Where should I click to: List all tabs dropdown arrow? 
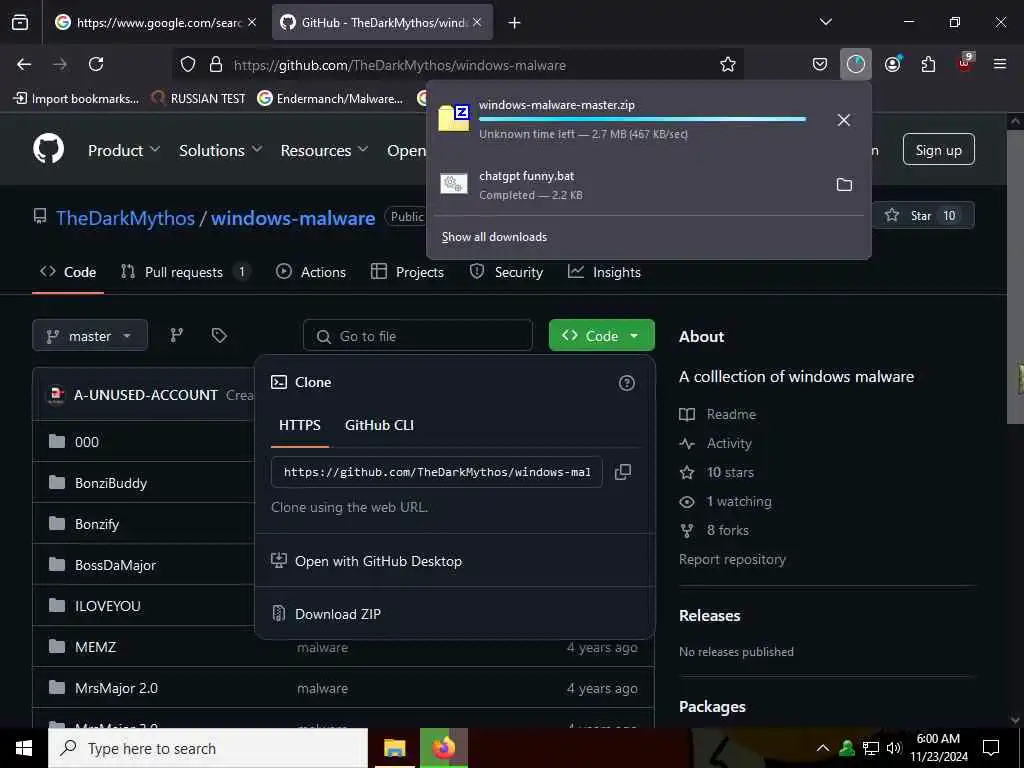pos(826,22)
